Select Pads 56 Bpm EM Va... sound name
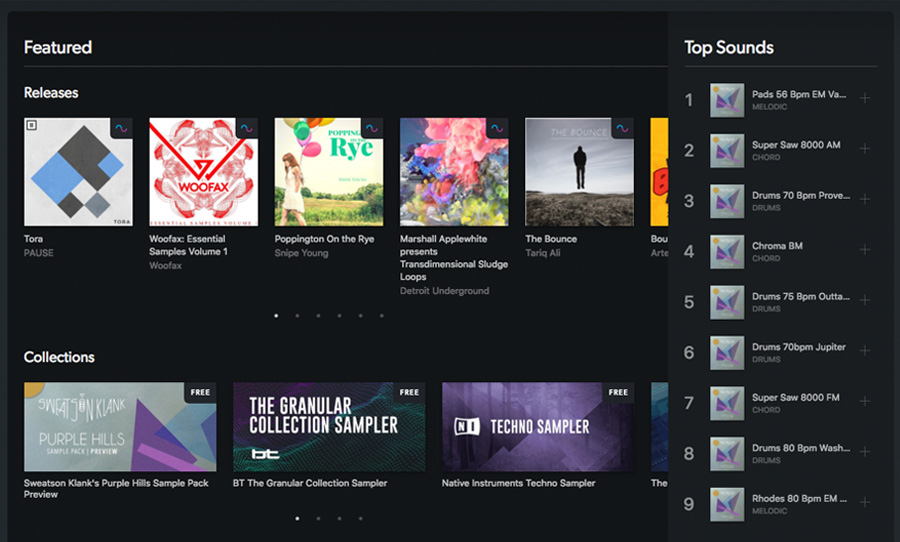 tap(799, 94)
